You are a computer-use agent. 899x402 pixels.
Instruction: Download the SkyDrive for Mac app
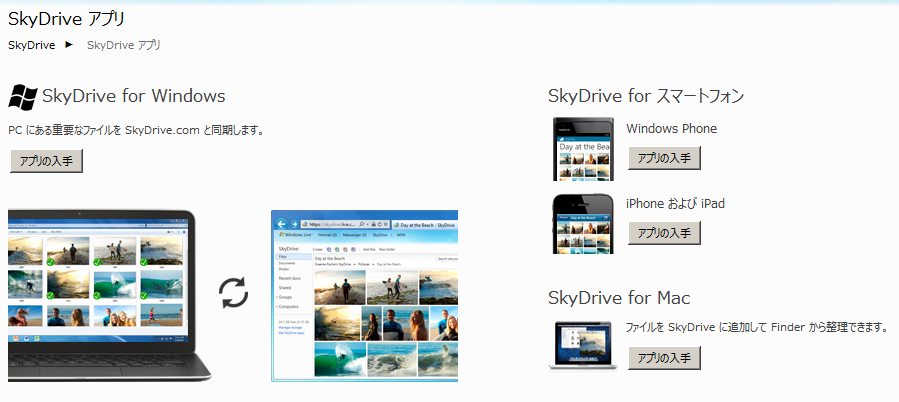[x=664, y=358]
